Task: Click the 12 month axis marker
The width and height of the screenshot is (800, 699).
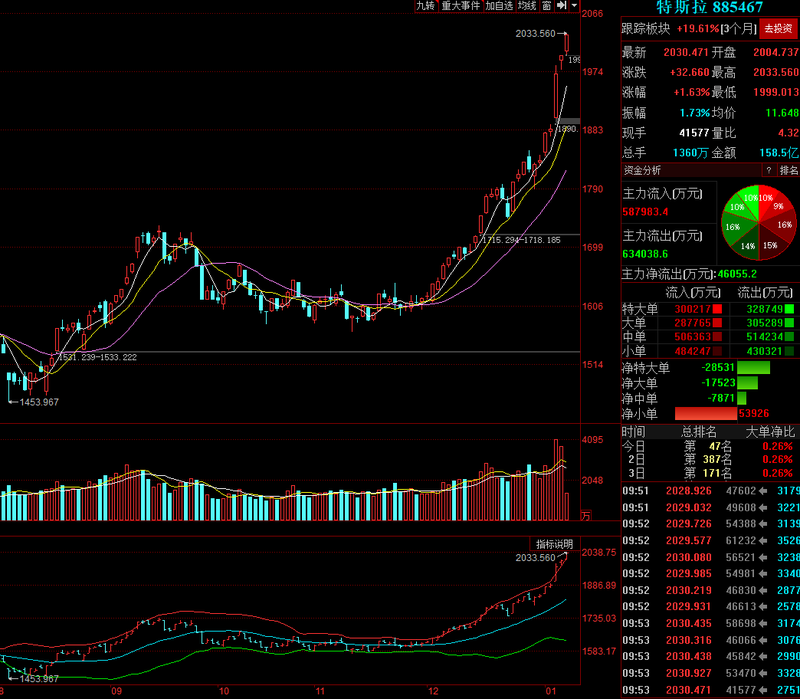Action: (433, 692)
